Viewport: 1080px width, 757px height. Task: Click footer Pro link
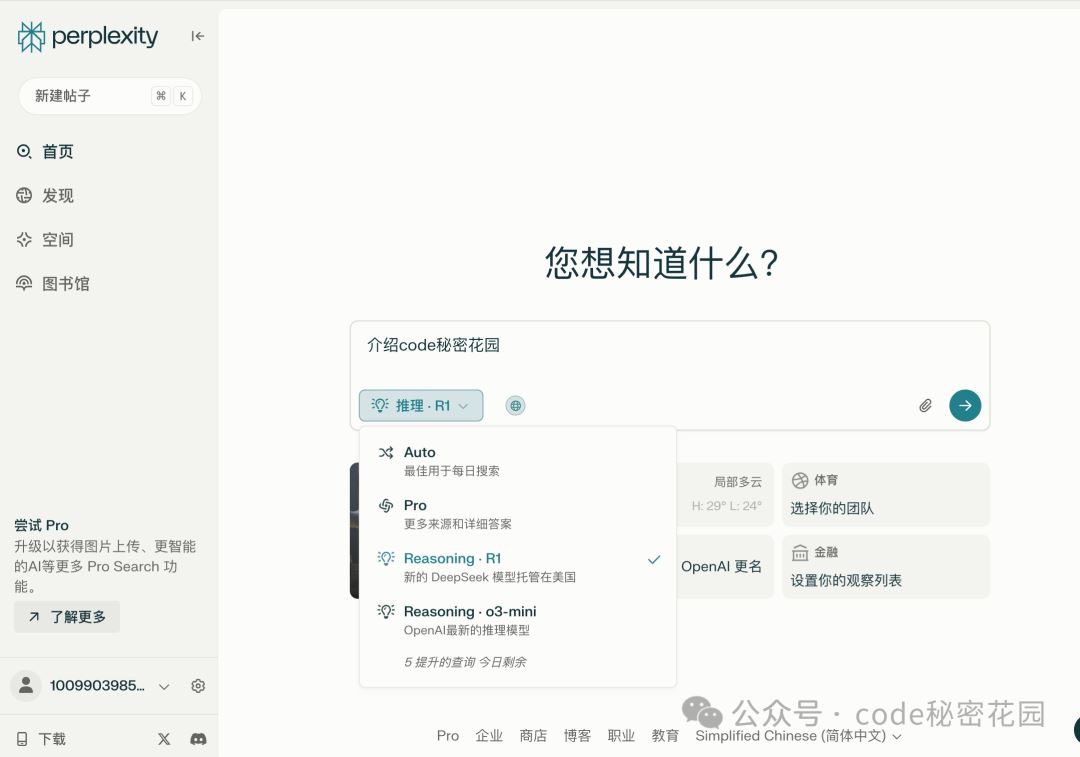tap(448, 736)
